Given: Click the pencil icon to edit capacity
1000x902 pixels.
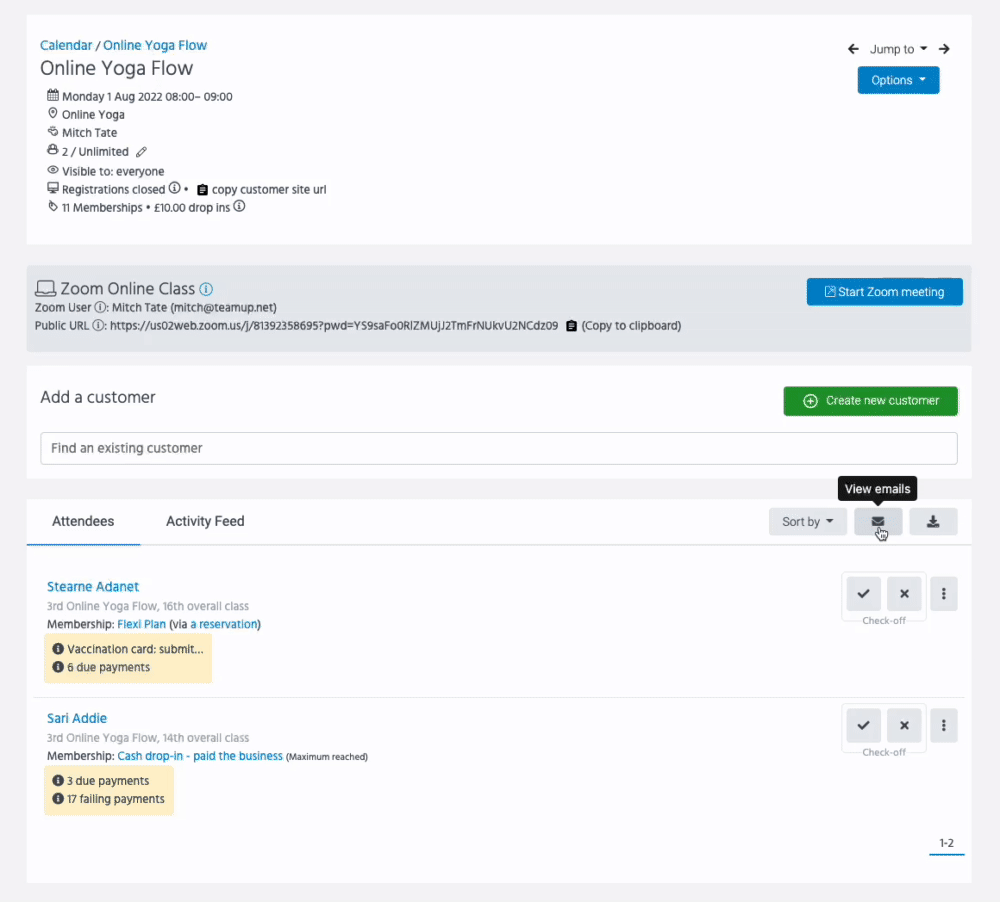Looking at the screenshot, I should (141, 152).
